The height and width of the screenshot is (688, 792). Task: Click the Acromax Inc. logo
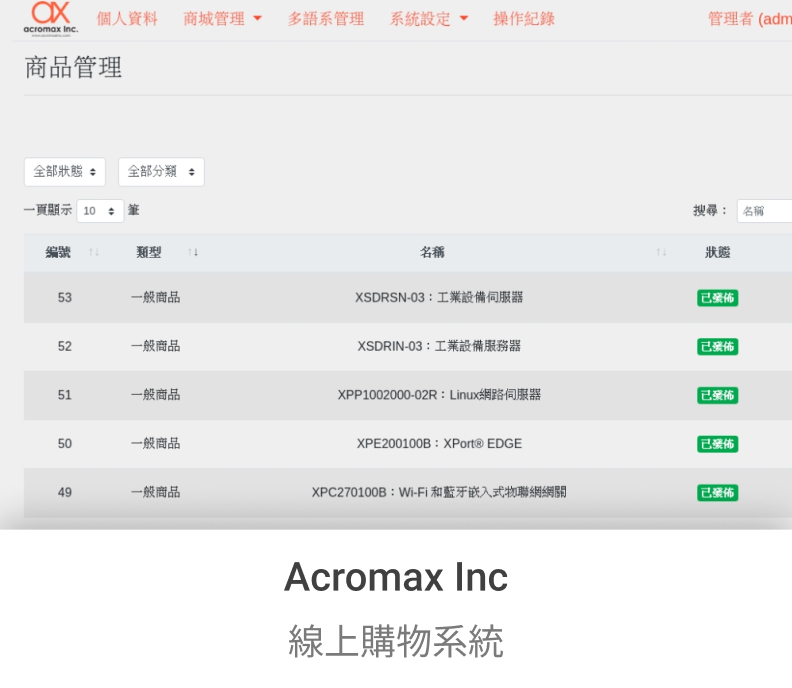point(51,19)
